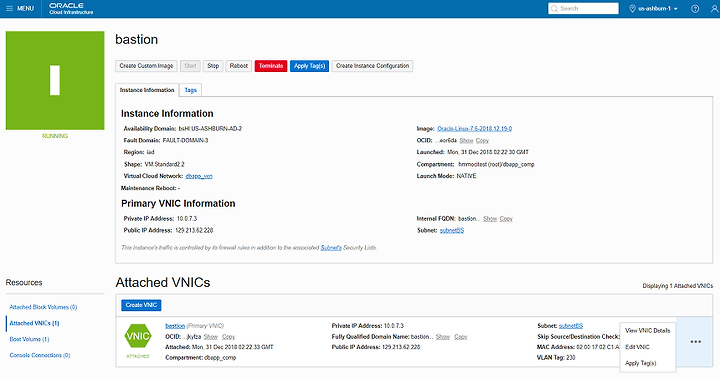
Task: Click the bastion instance title
Action: (136, 40)
